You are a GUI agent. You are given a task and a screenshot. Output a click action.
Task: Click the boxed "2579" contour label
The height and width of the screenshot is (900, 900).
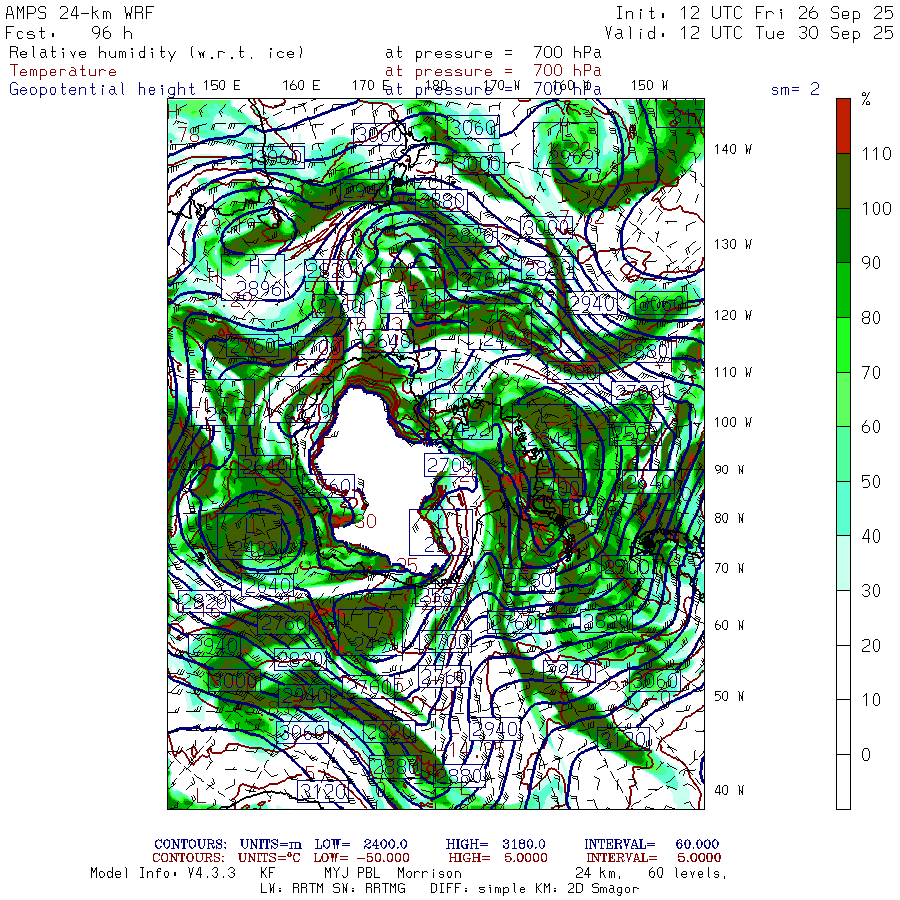pos(301,399)
